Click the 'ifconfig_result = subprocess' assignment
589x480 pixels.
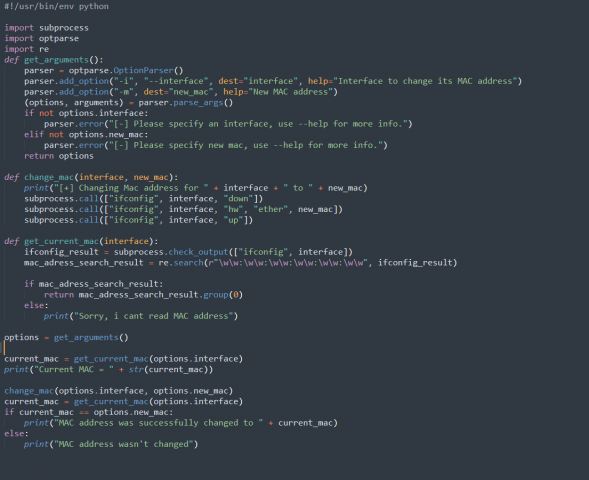(188, 252)
